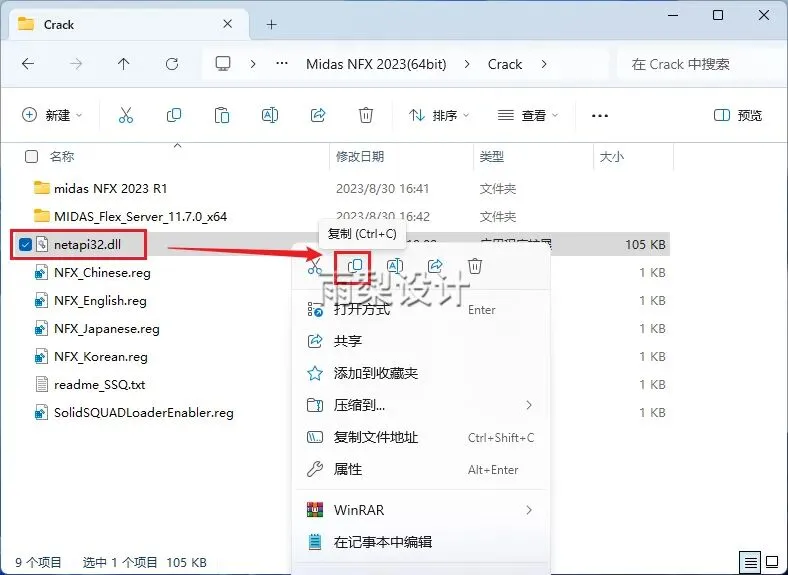Uncheck the netapi32.dll checkbox
The height and width of the screenshot is (575, 788).
tap(25, 245)
